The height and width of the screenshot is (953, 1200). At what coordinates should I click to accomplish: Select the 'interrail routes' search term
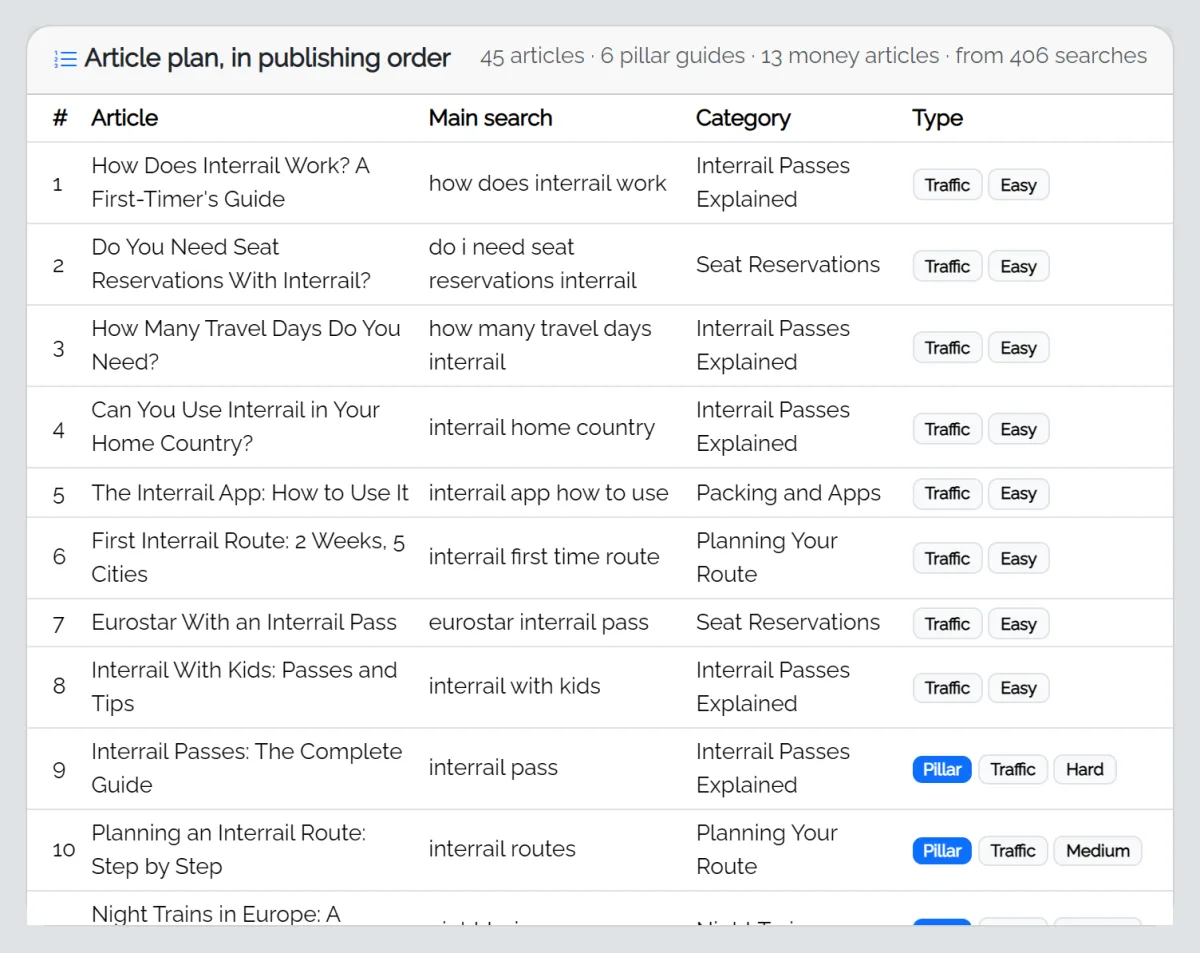tap(502, 849)
